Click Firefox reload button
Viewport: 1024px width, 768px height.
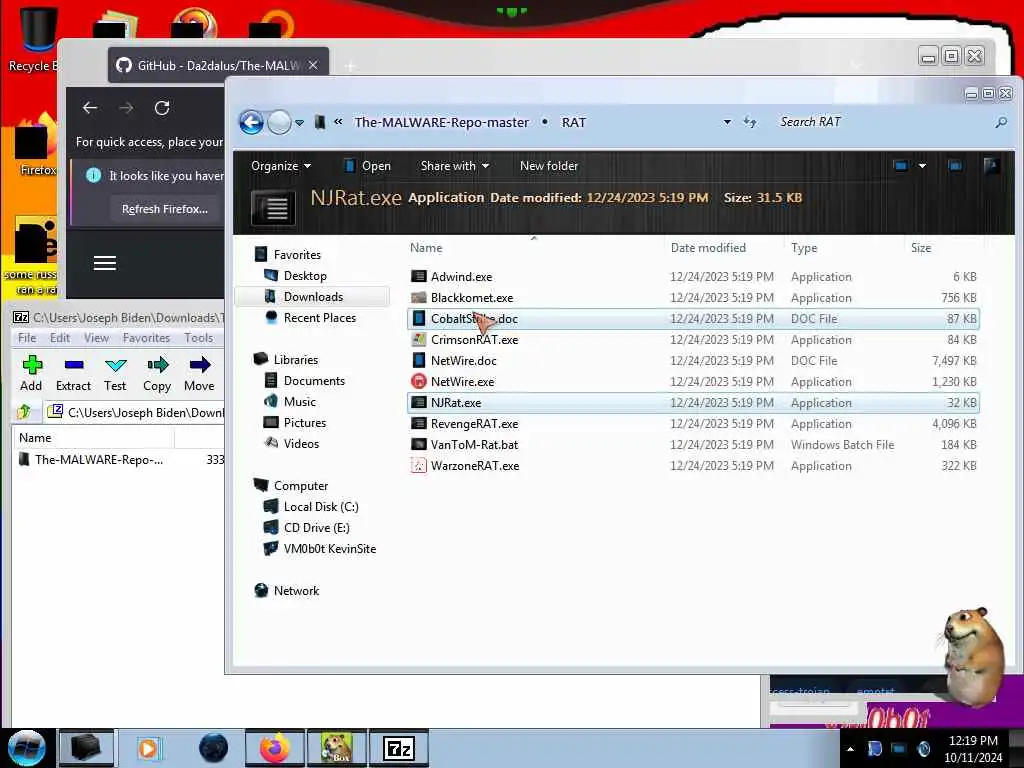pos(162,108)
